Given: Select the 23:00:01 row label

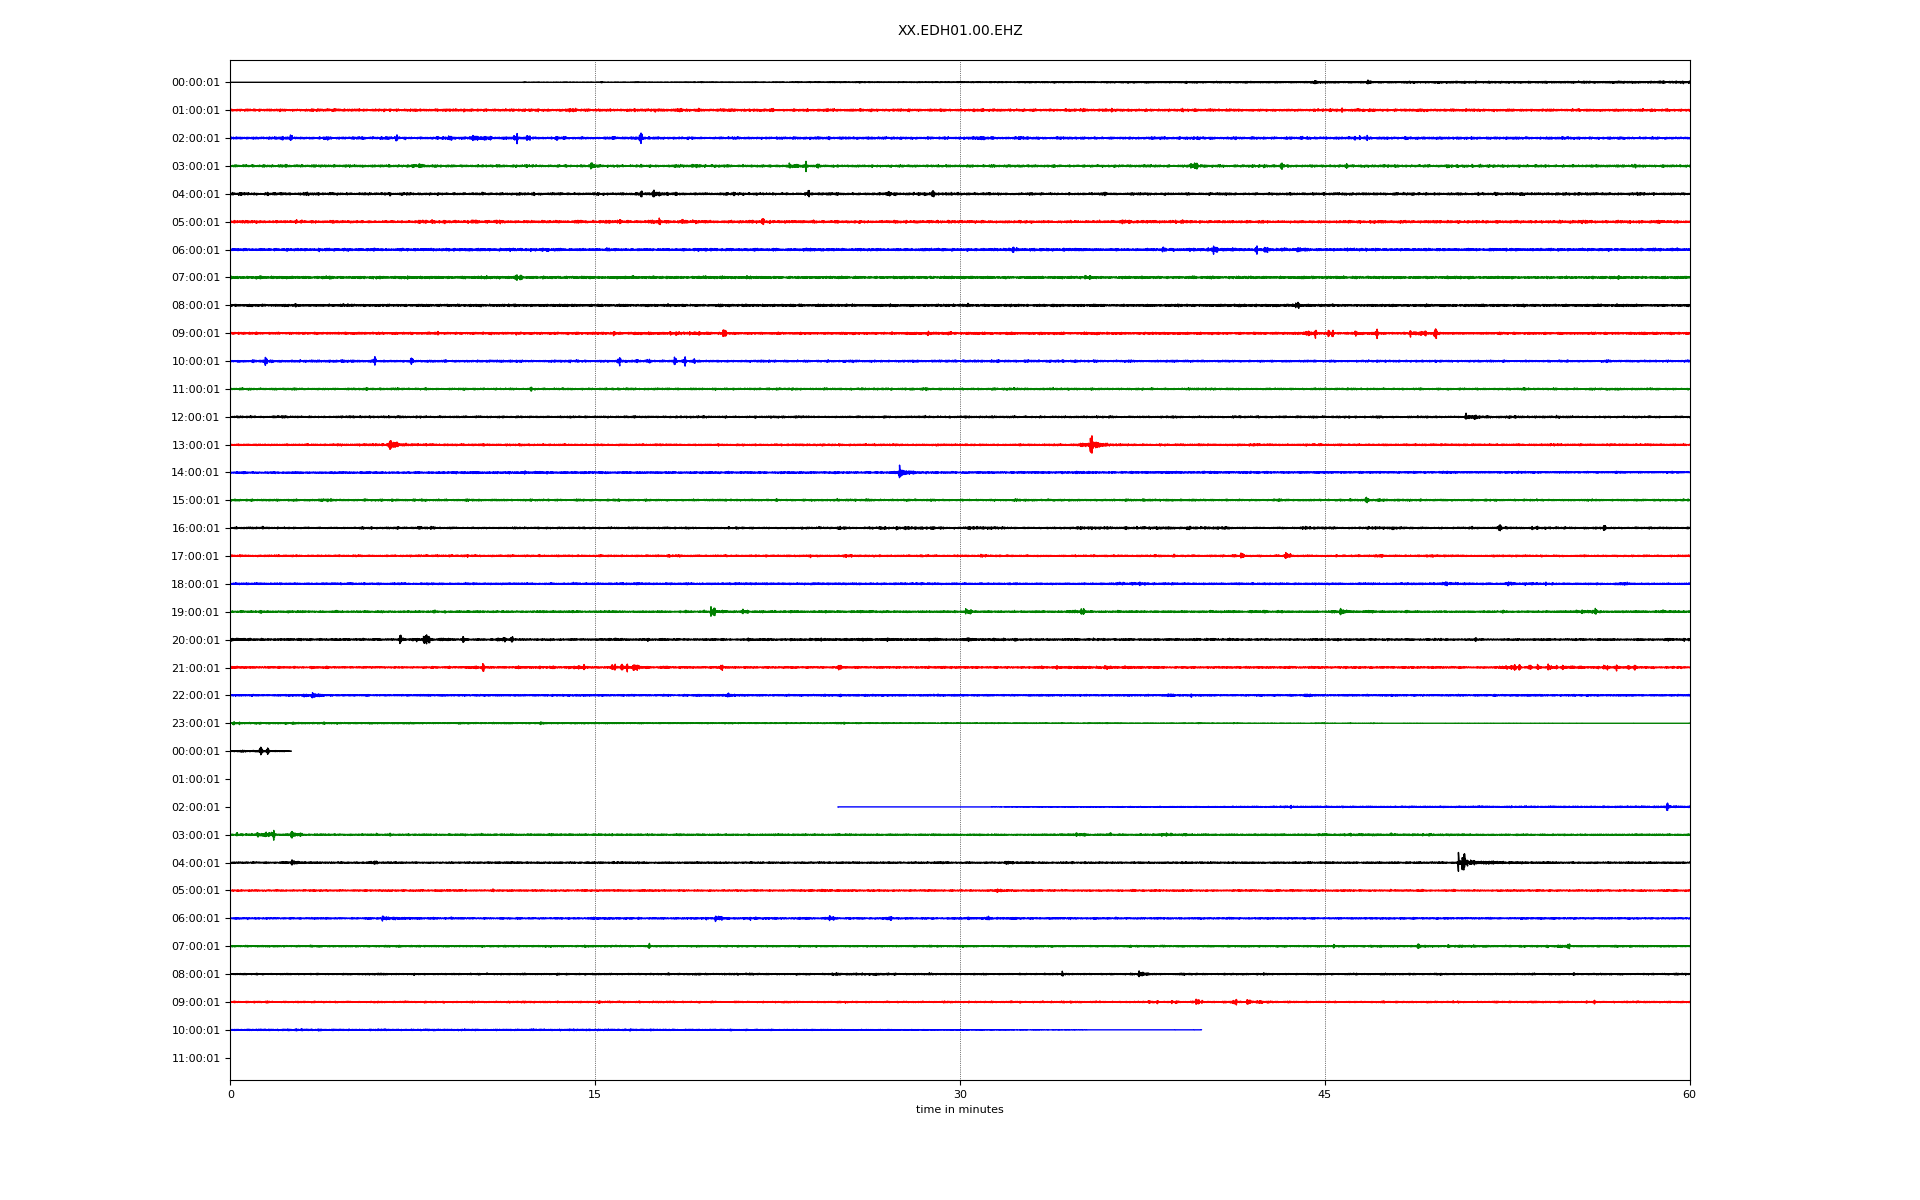Looking at the screenshot, I should (x=195, y=723).
